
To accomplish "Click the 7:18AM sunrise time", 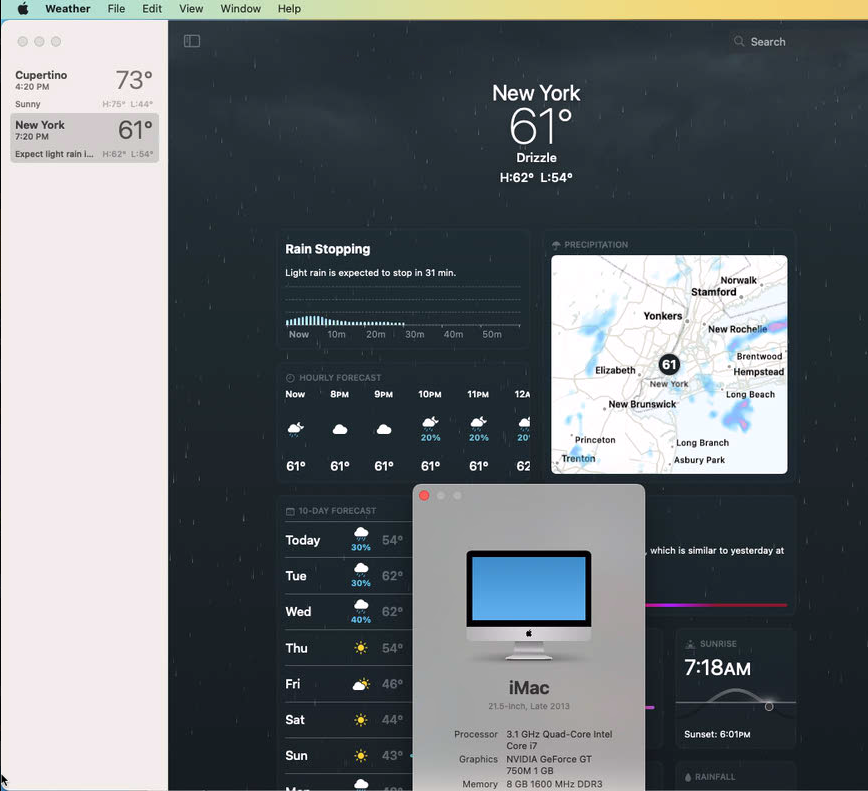I will pyautogui.click(x=717, y=668).
